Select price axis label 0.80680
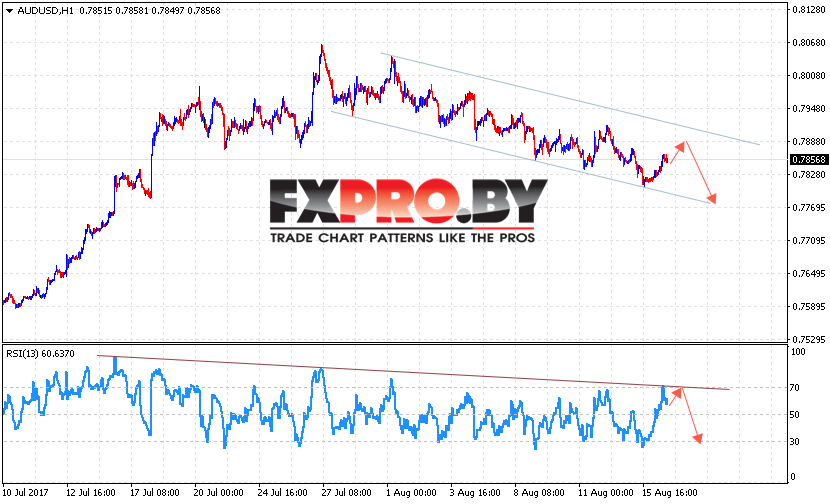830x504 pixels. click(x=809, y=42)
